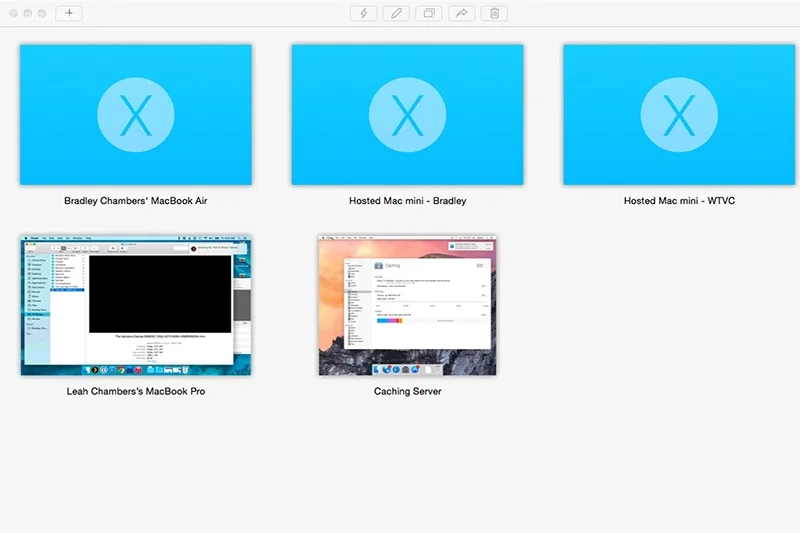Click the duplicate screen icon
The width and height of the screenshot is (800, 533).
(x=429, y=13)
